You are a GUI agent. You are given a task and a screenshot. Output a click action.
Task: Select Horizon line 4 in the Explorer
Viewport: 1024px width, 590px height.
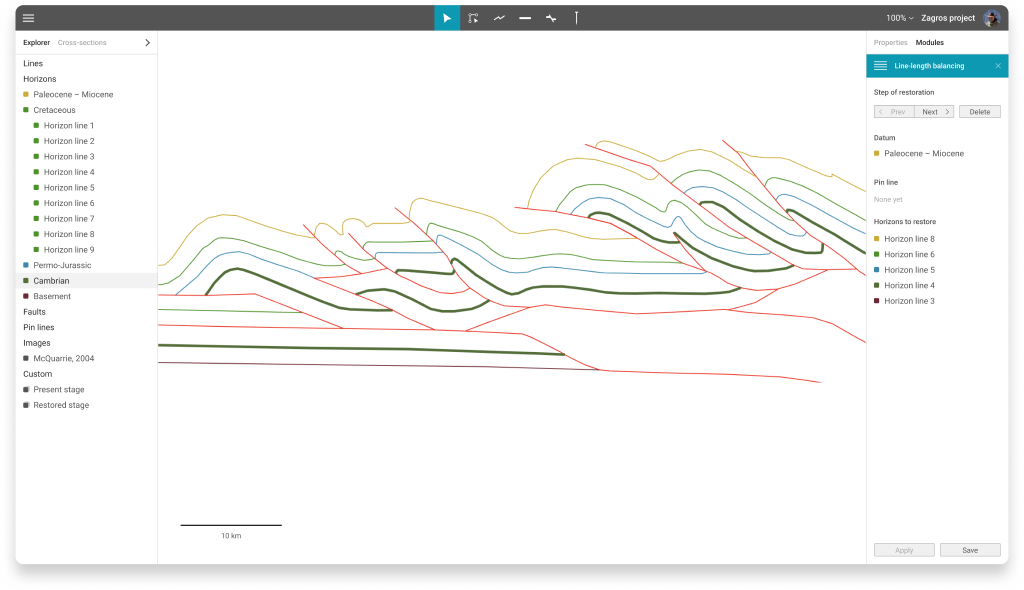pyautogui.click(x=69, y=172)
